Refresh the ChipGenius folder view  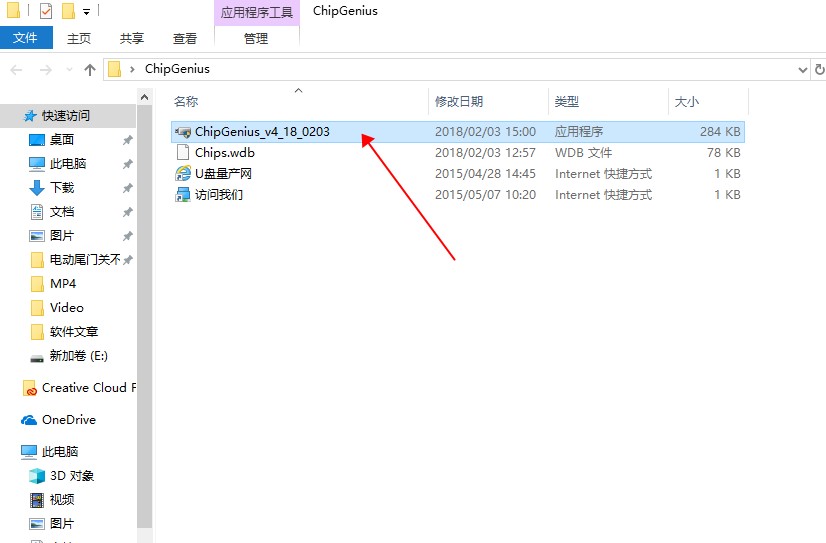pyautogui.click(x=819, y=70)
